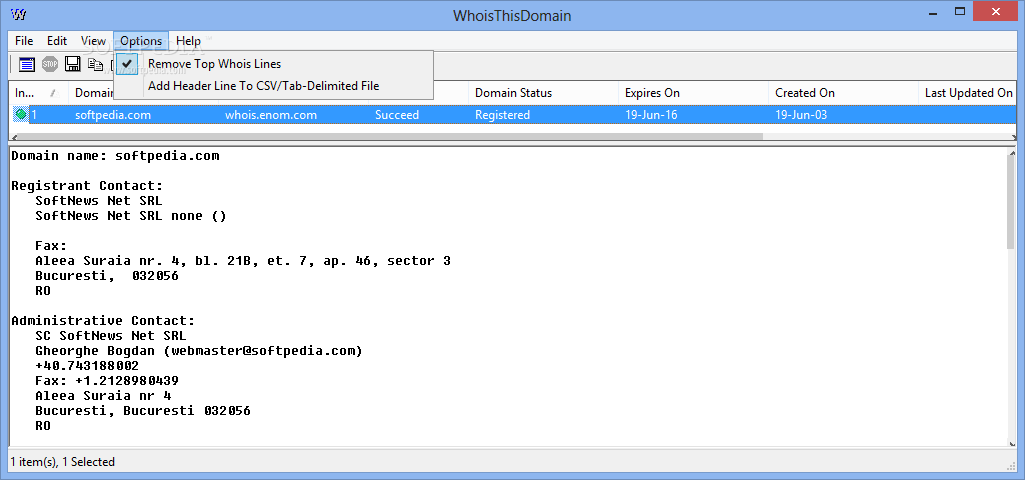This screenshot has height=480, width=1025.
Task: Open the File menu
Action: coord(24,41)
